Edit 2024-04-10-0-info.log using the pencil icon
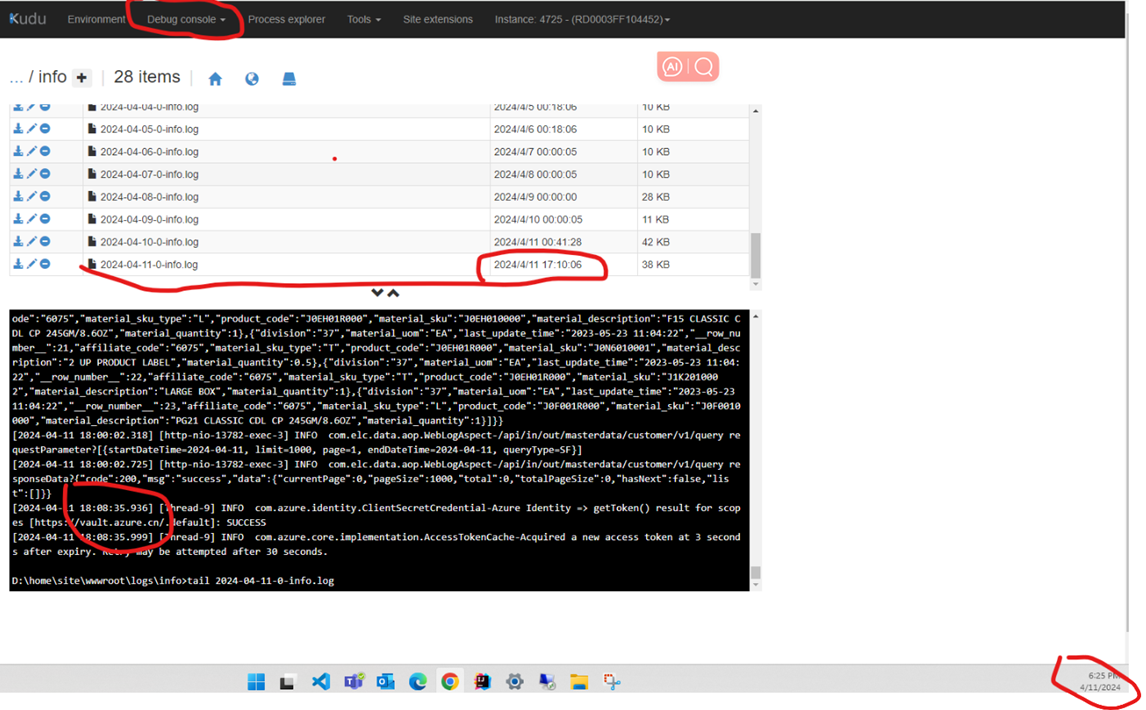This screenshot has width=1146, height=710. [x=32, y=241]
